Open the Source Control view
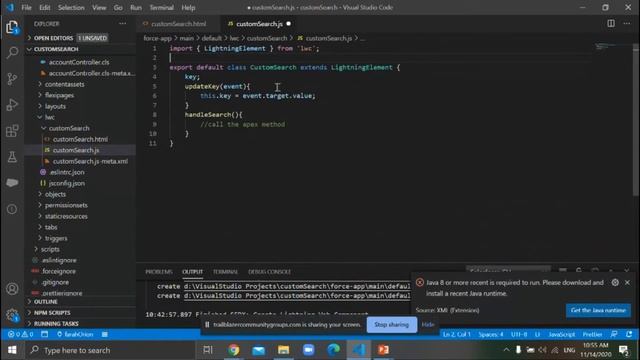Screen dimensions: 640x360 (12, 78)
